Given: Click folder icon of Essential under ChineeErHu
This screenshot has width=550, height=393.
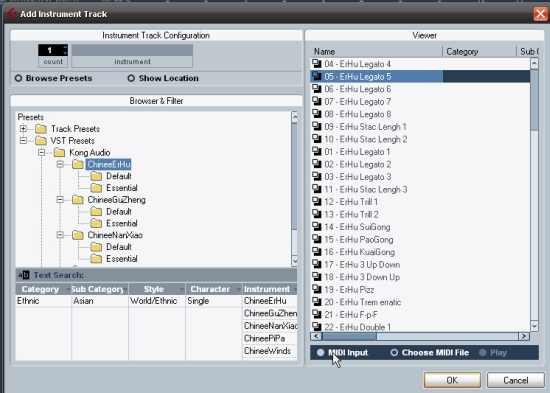Looking at the screenshot, I should pyautogui.click(x=96, y=188).
